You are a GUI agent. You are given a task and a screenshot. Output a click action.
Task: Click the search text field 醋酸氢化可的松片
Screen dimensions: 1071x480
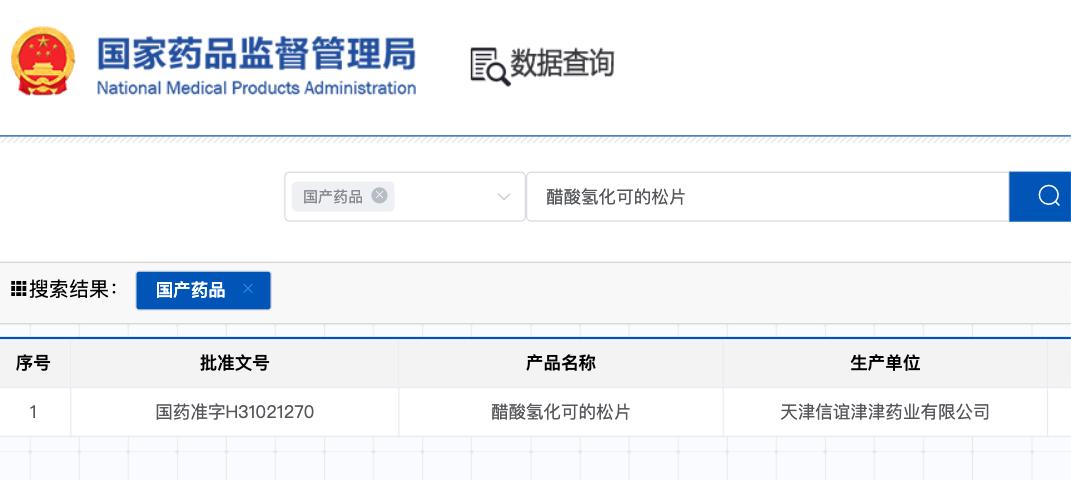click(767, 197)
